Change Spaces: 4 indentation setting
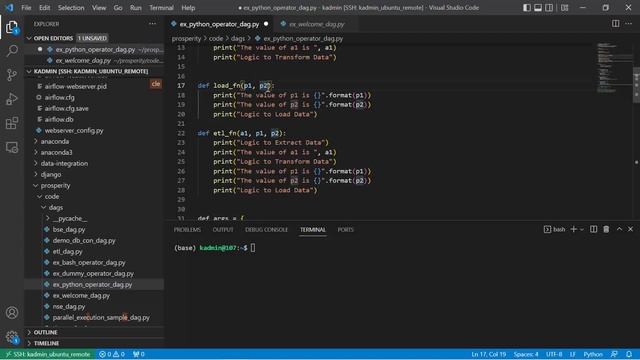 [526, 354]
